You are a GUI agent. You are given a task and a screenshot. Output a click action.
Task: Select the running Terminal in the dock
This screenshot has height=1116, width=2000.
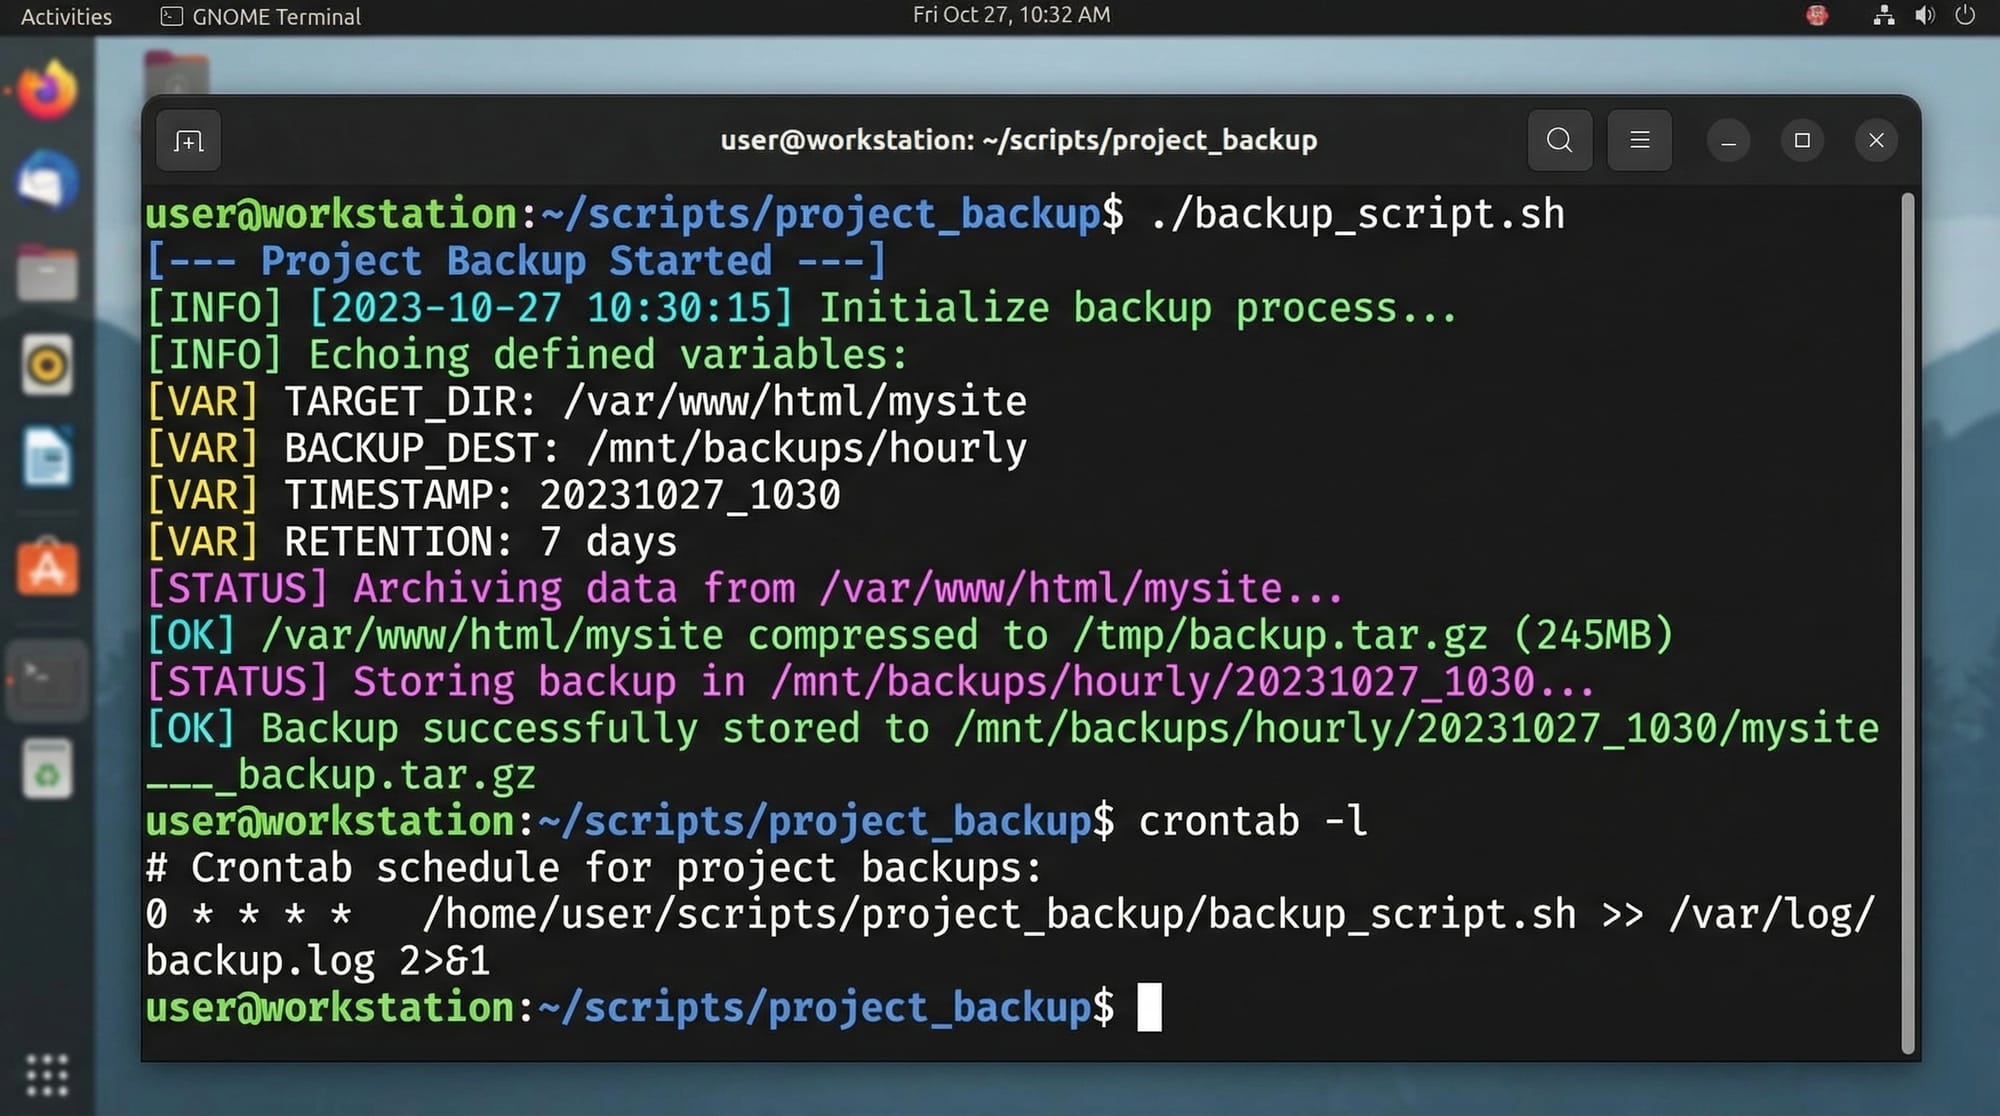pyautogui.click(x=47, y=678)
